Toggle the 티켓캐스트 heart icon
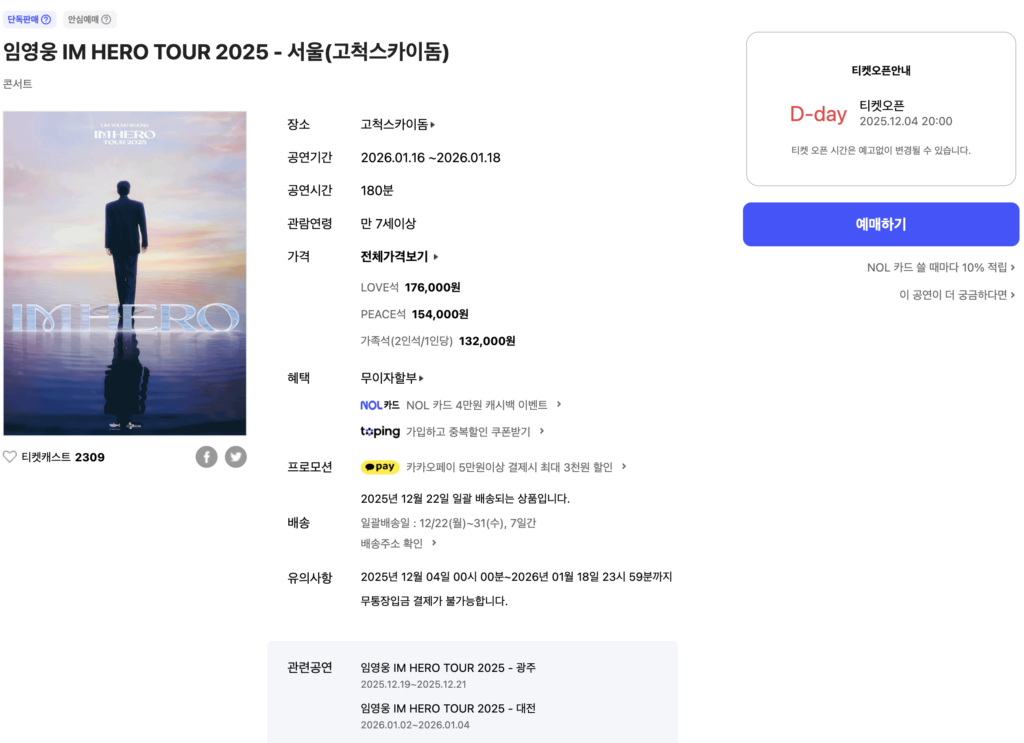 [x=10, y=457]
